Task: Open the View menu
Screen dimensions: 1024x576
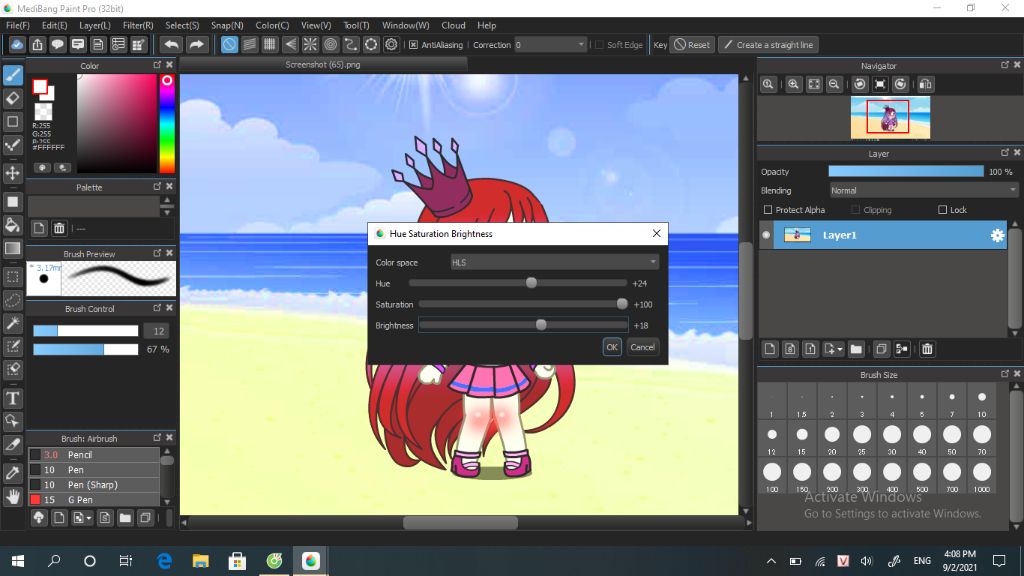Action: click(x=316, y=25)
